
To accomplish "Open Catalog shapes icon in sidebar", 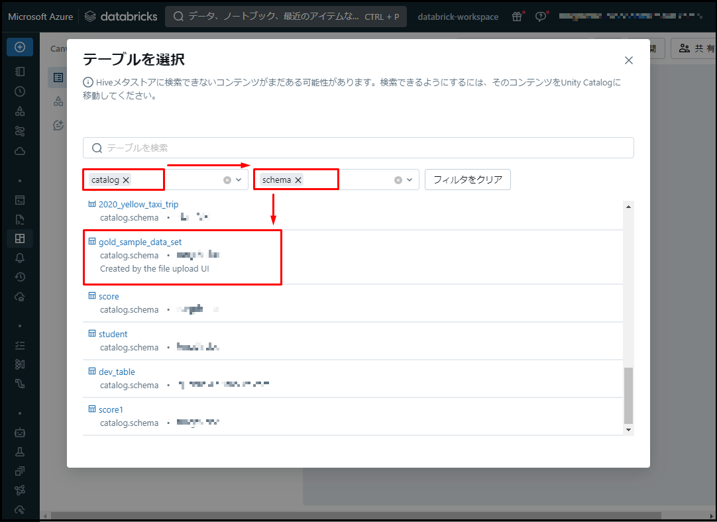I will coord(20,111).
